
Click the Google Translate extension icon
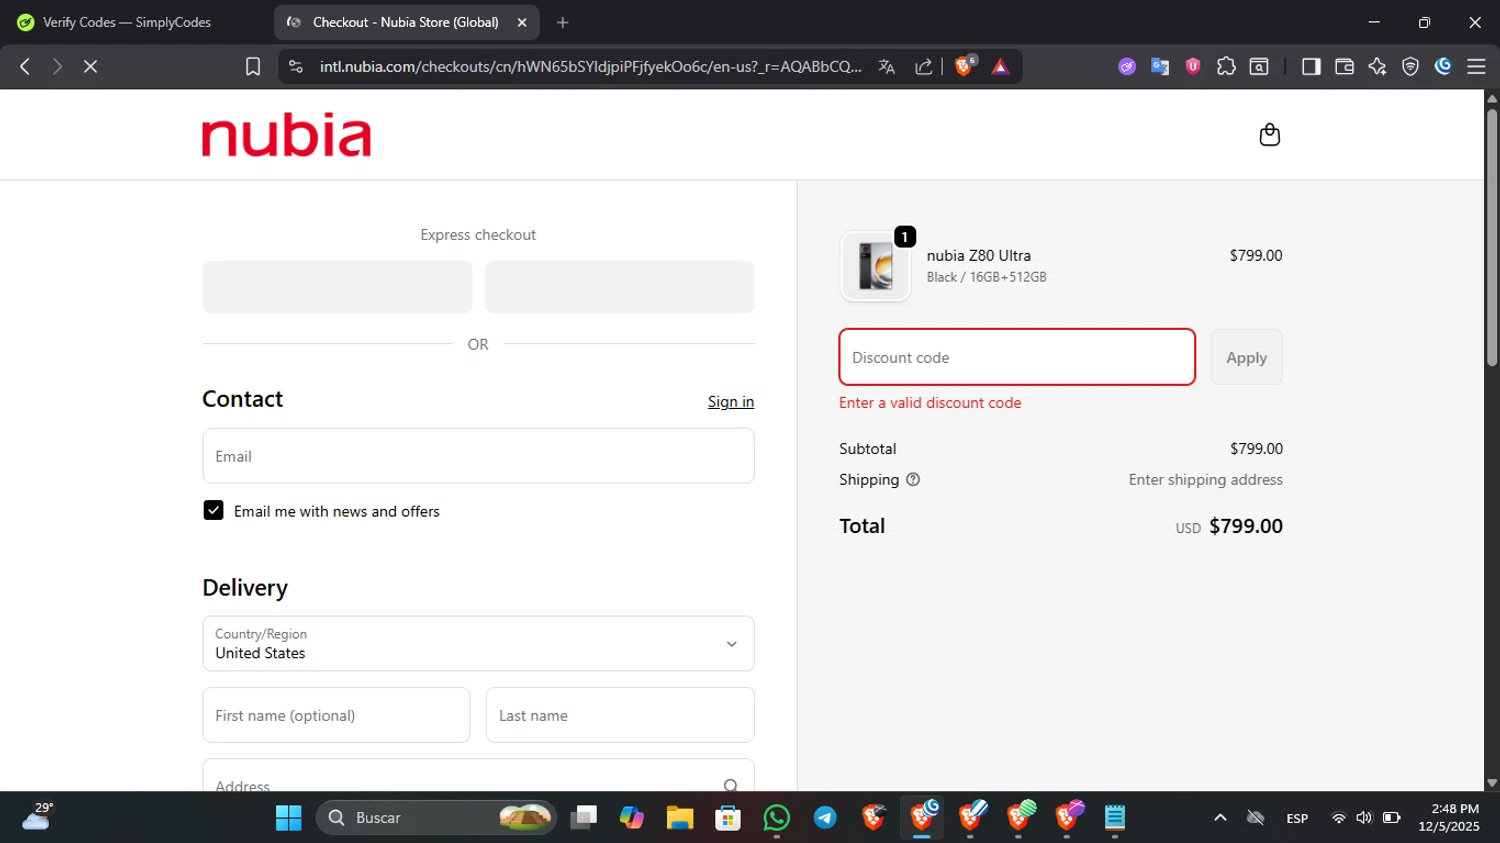click(x=1160, y=66)
